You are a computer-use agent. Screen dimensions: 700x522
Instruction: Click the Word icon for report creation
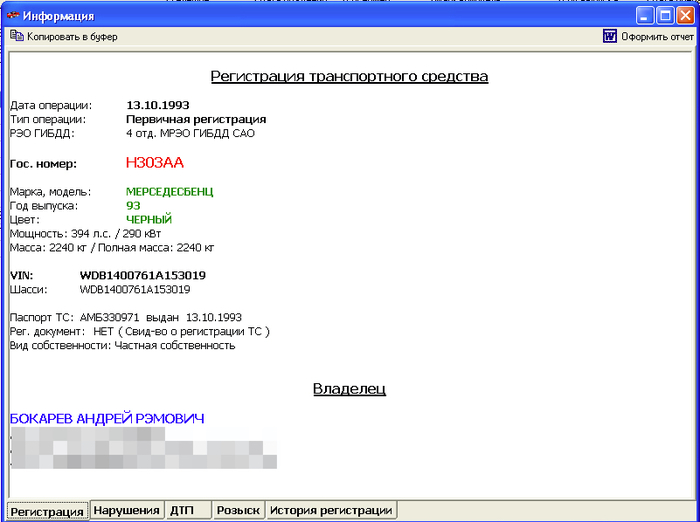pos(609,37)
